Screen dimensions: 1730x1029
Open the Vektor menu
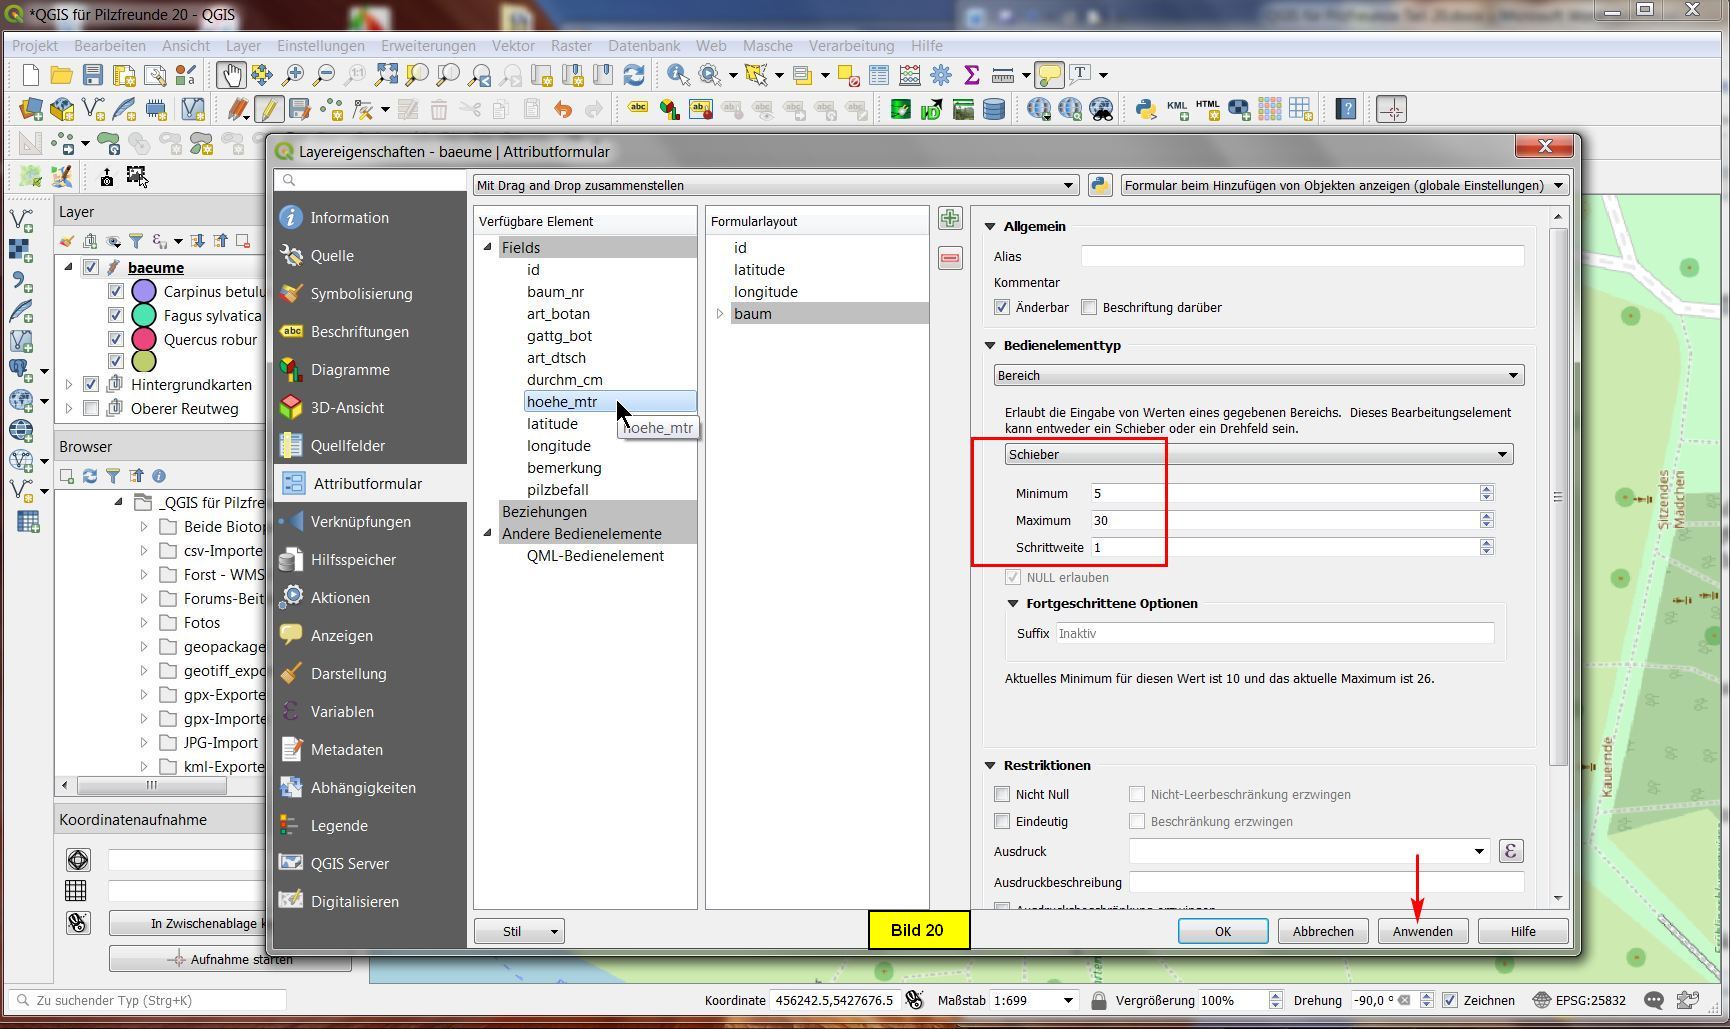click(x=512, y=46)
